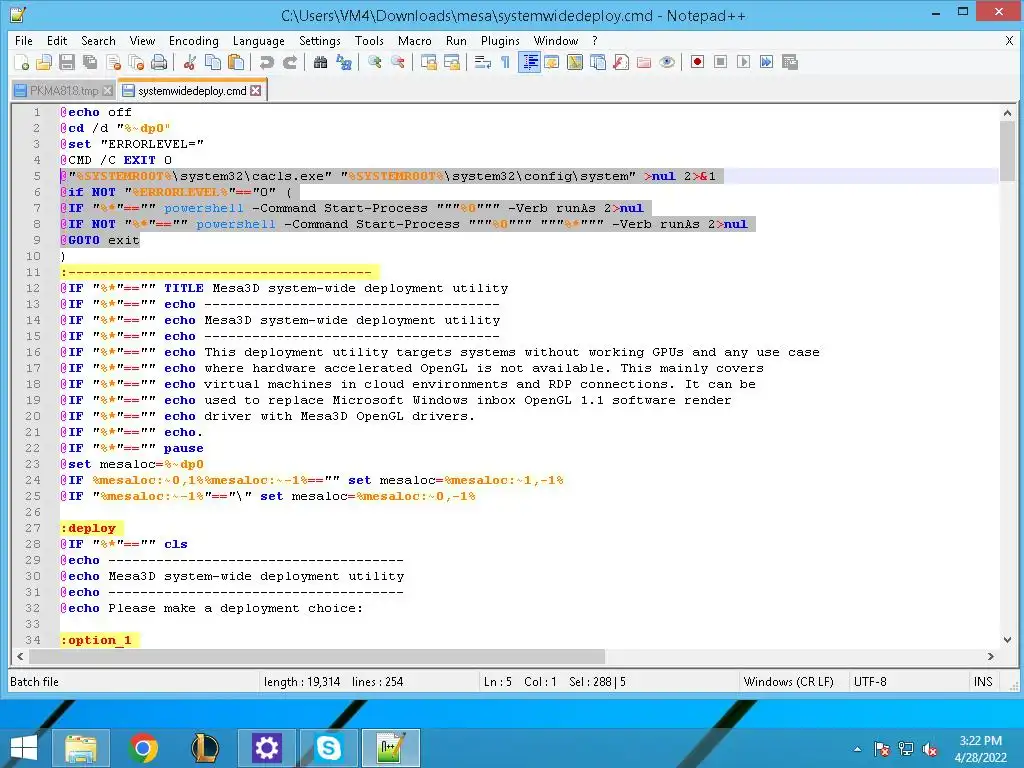Close the systemwidedeploy.cmd tab
1024x768 pixels.
pos(256,91)
